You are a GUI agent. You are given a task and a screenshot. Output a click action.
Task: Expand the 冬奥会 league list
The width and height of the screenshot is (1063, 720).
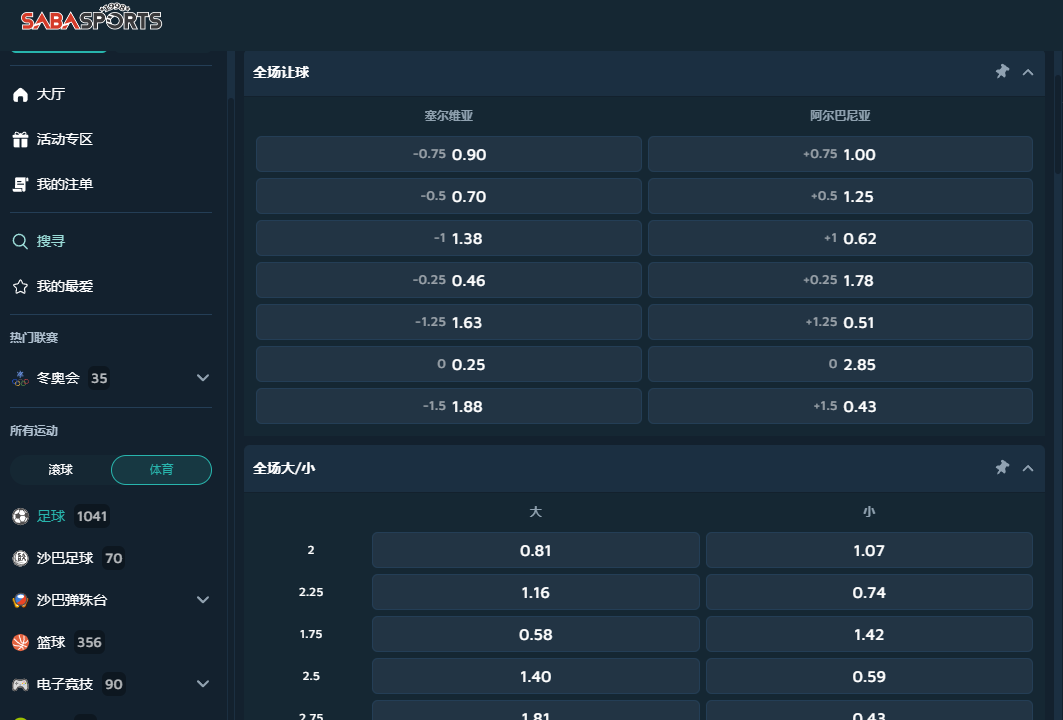pos(203,378)
